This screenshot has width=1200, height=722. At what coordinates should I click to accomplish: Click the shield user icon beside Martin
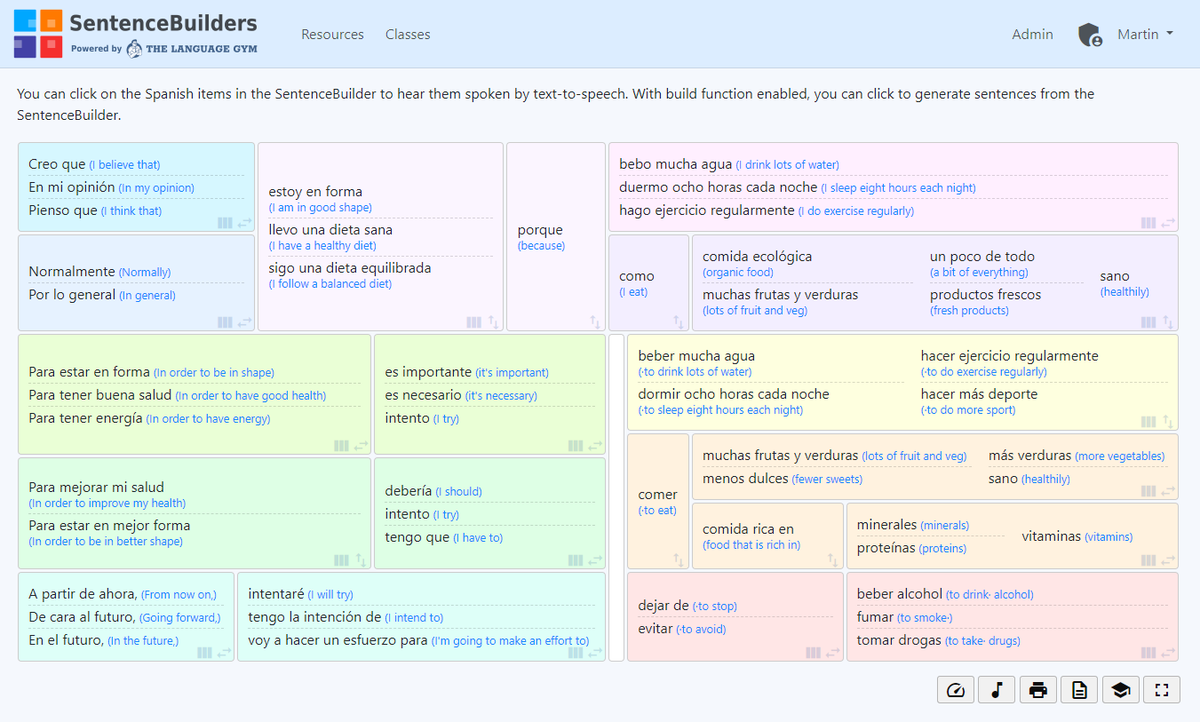(1090, 35)
